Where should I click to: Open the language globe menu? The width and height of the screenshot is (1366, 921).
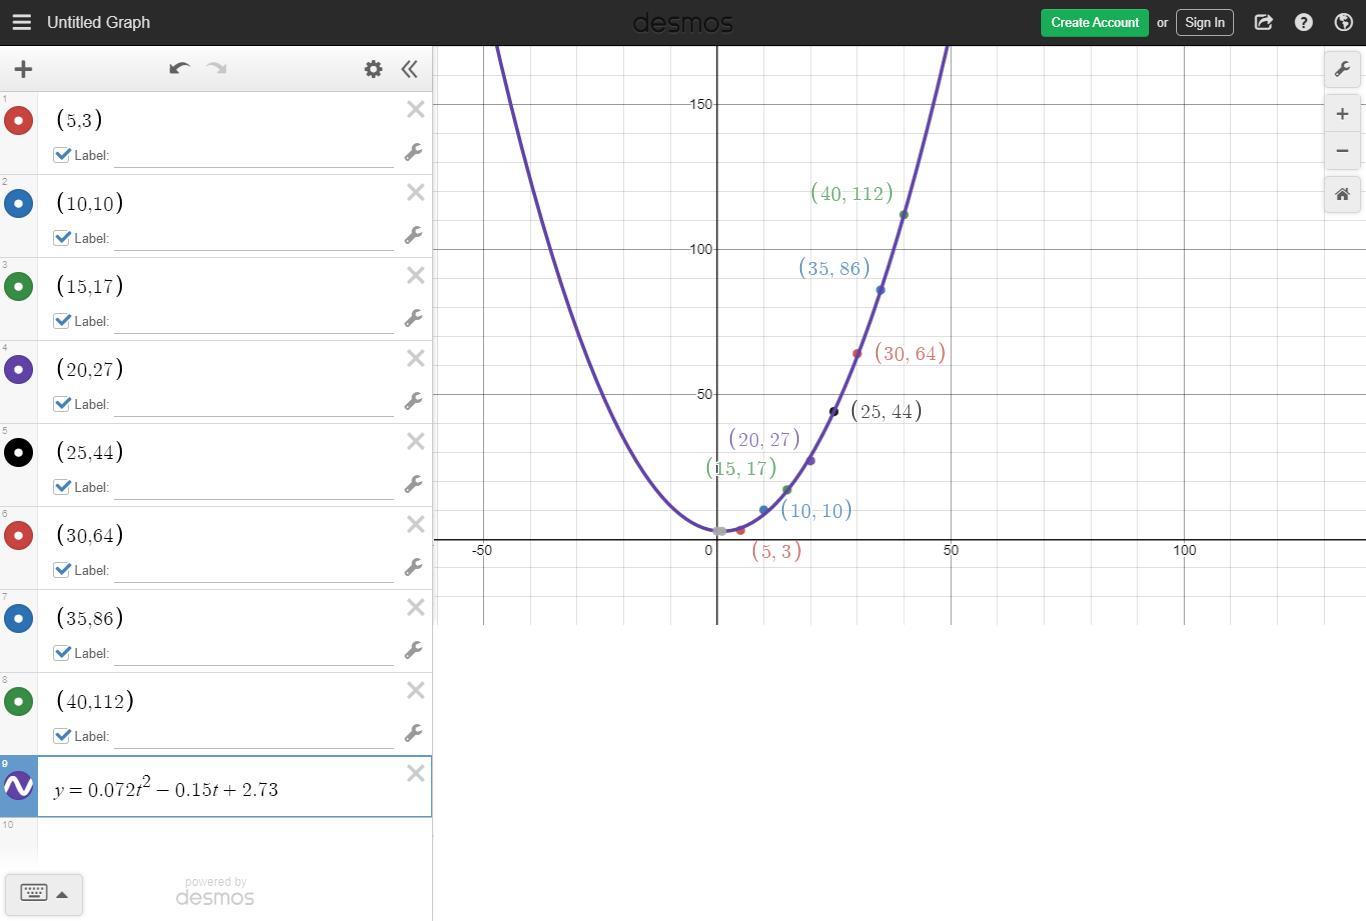tap(1344, 22)
